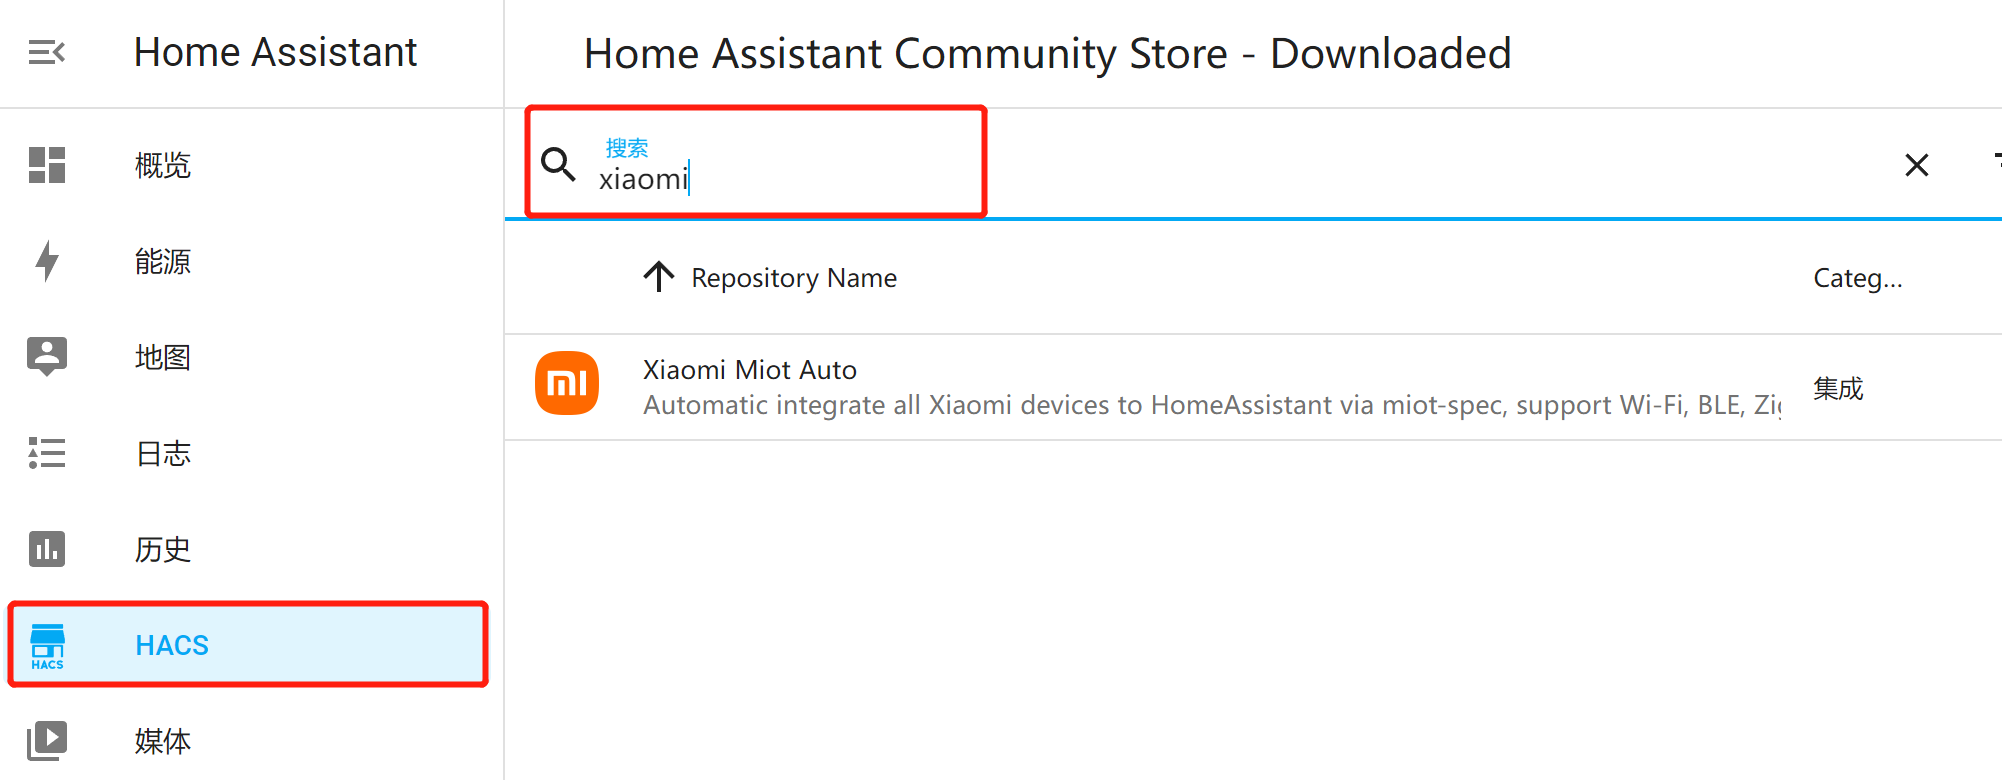This screenshot has height=780, width=2002.
Task: Toggle sort arrow beside Repository Name
Action: tap(659, 277)
